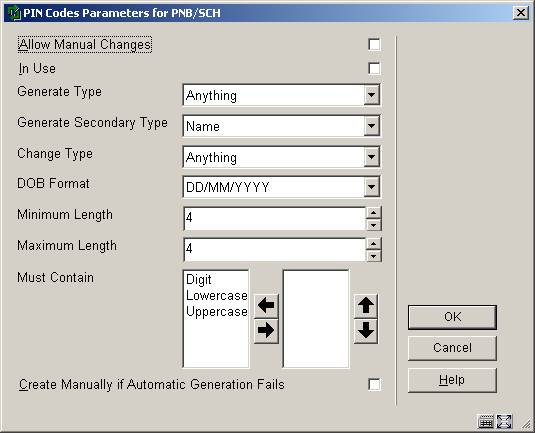Viewport: 535px width, 433px height.
Task: Click the move up arrow button
Action: click(366, 305)
